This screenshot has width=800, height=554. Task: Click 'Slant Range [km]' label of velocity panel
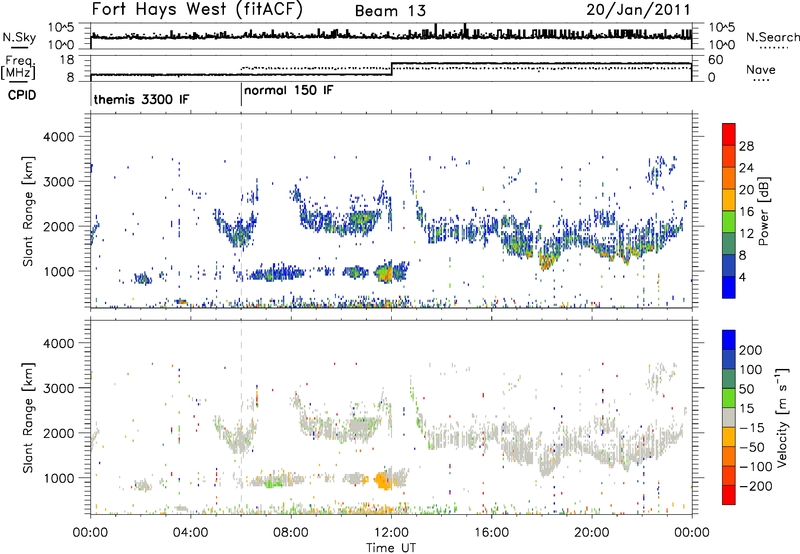click(28, 417)
